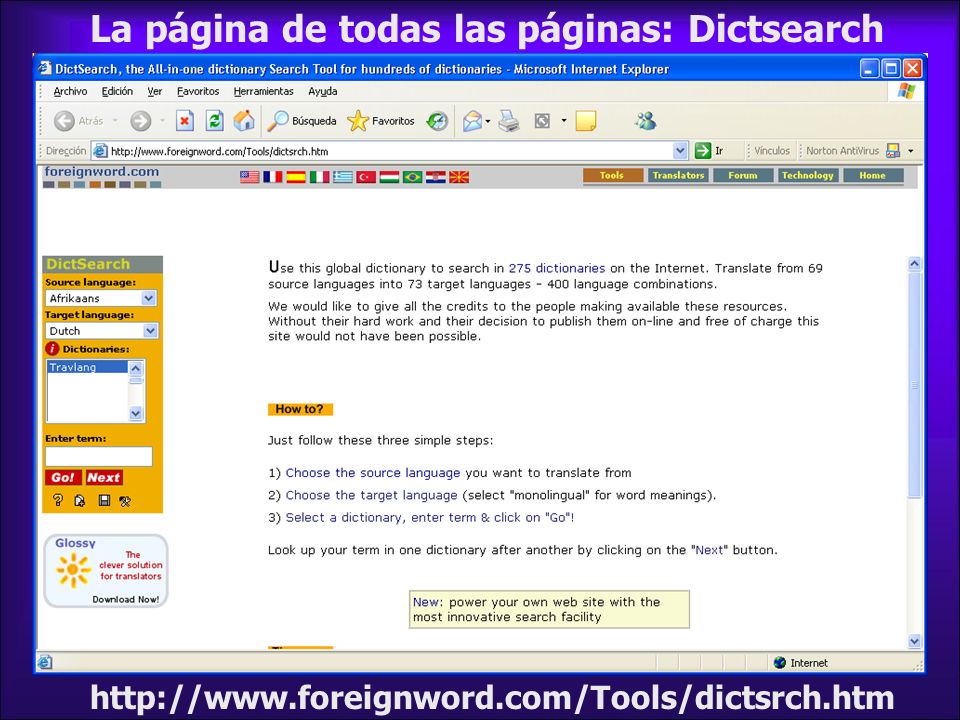Open the DictSearch hammer tools icon
The height and width of the screenshot is (720, 960).
pos(126,501)
